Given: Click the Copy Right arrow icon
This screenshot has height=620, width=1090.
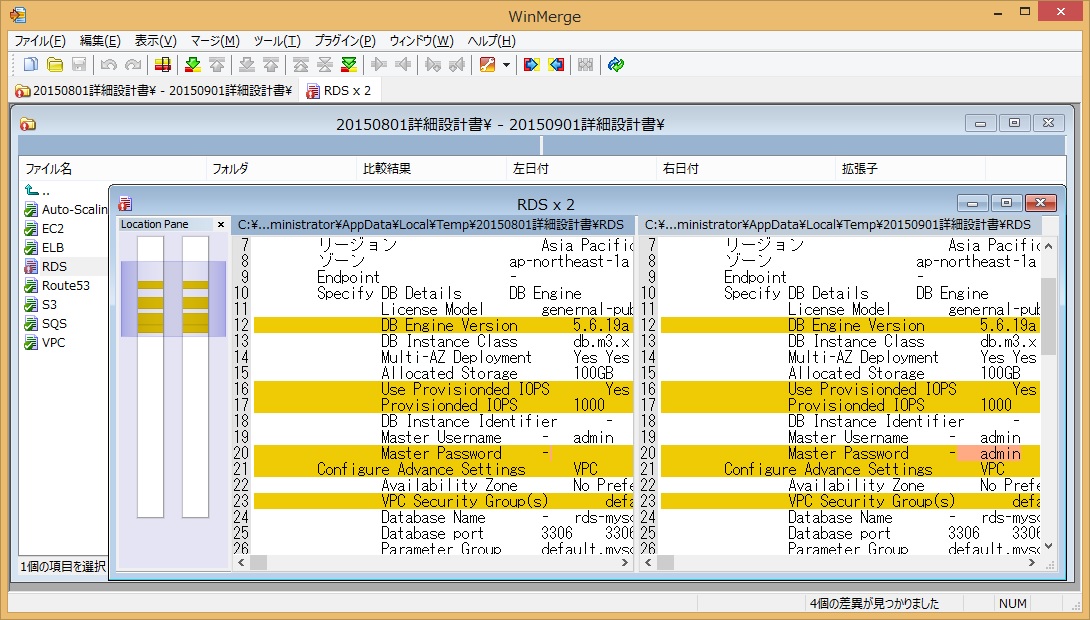Looking at the screenshot, I should (379, 65).
